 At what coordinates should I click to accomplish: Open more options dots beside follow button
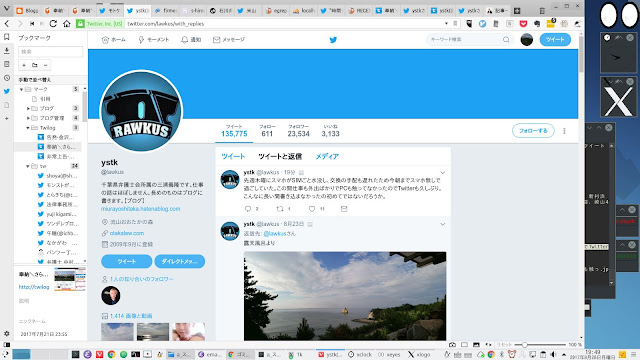click(x=564, y=131)
